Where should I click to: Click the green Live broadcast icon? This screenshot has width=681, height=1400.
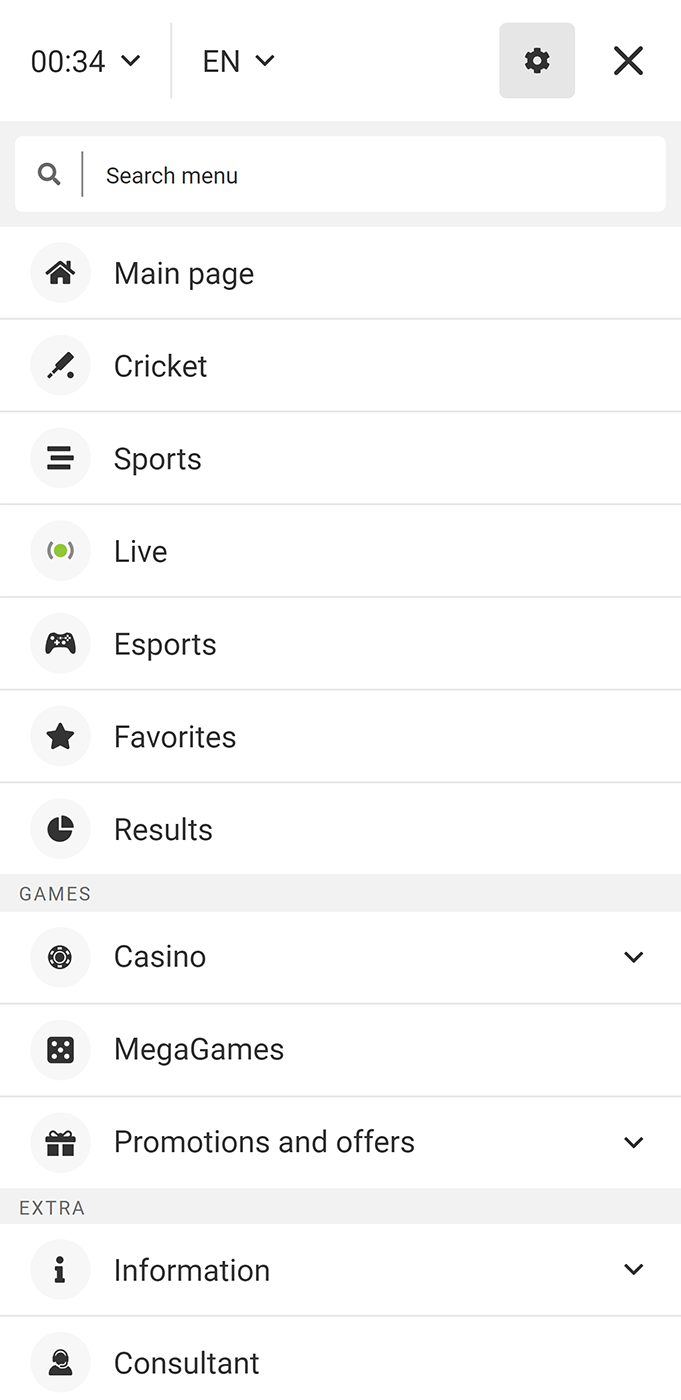click(x=60, y=551)
